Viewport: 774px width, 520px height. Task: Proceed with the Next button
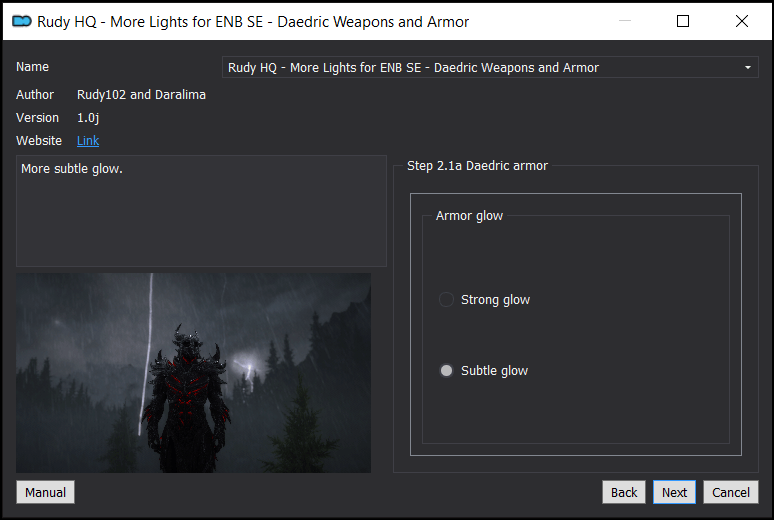point(674,492)
